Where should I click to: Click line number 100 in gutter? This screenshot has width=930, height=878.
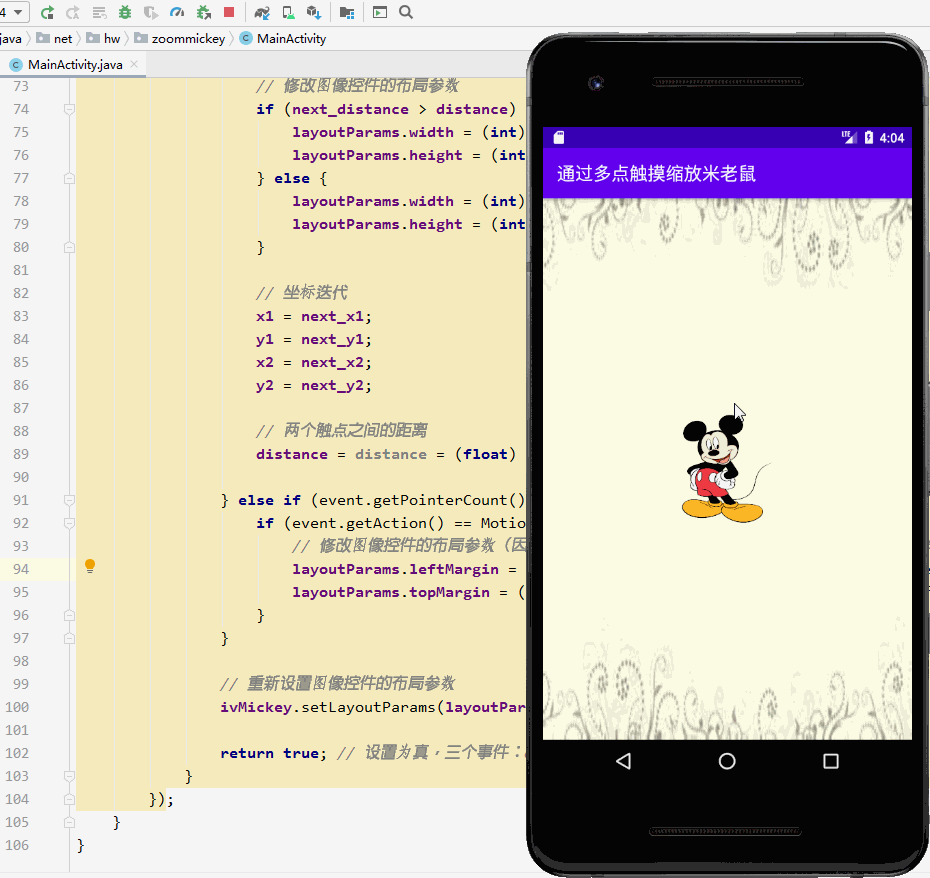[x=17, y=707]
